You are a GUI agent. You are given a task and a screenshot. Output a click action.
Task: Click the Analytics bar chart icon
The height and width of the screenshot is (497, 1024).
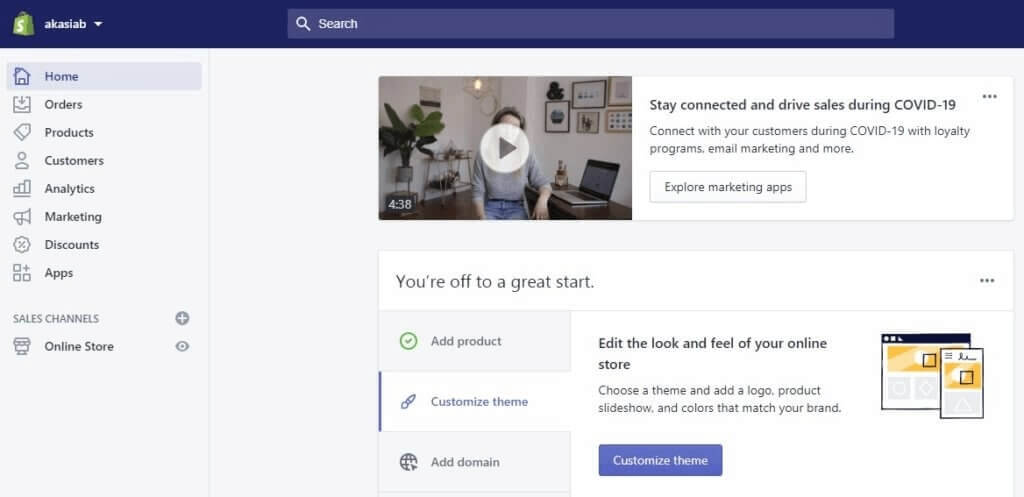coord(22,188)
